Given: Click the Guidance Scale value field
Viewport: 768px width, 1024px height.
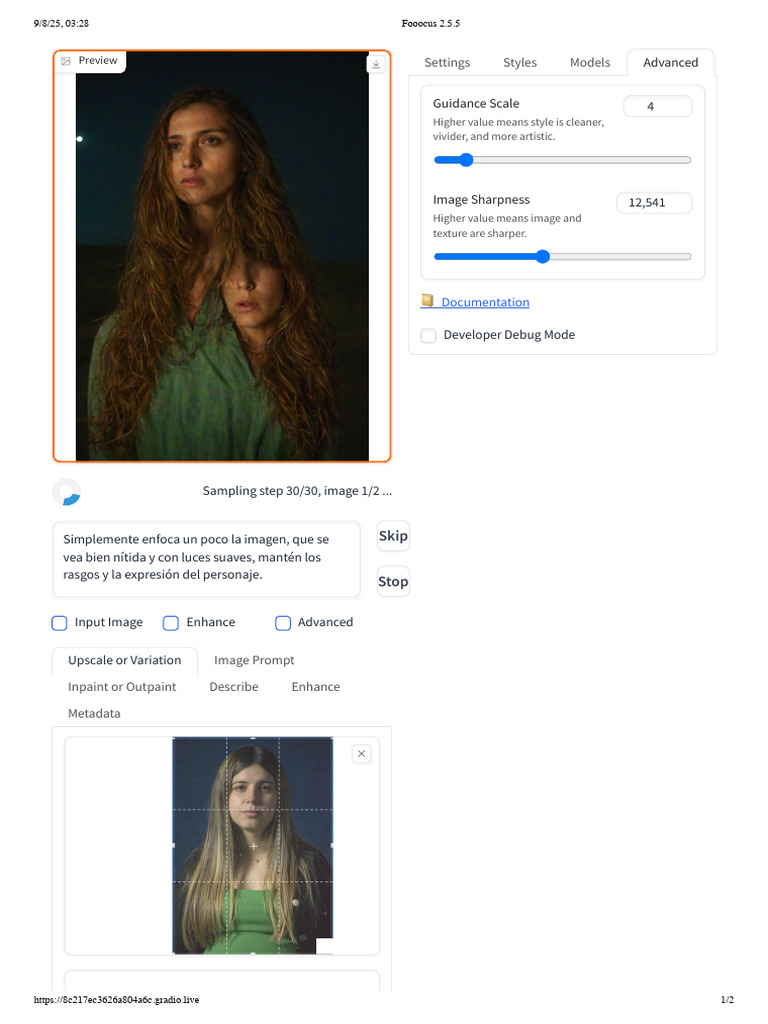Looking at the screenshot, I should click(658, 106).
